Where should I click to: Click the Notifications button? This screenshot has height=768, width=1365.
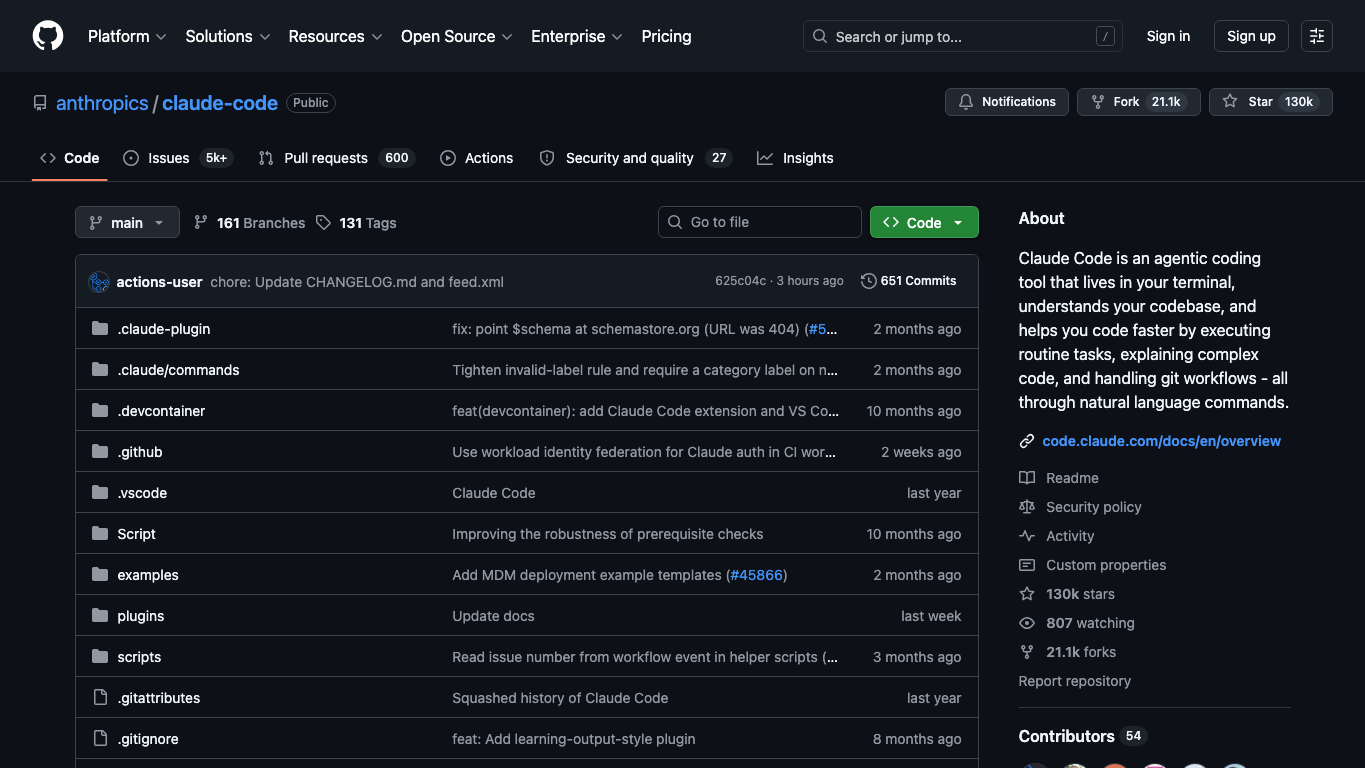(x=1007, y=102)
